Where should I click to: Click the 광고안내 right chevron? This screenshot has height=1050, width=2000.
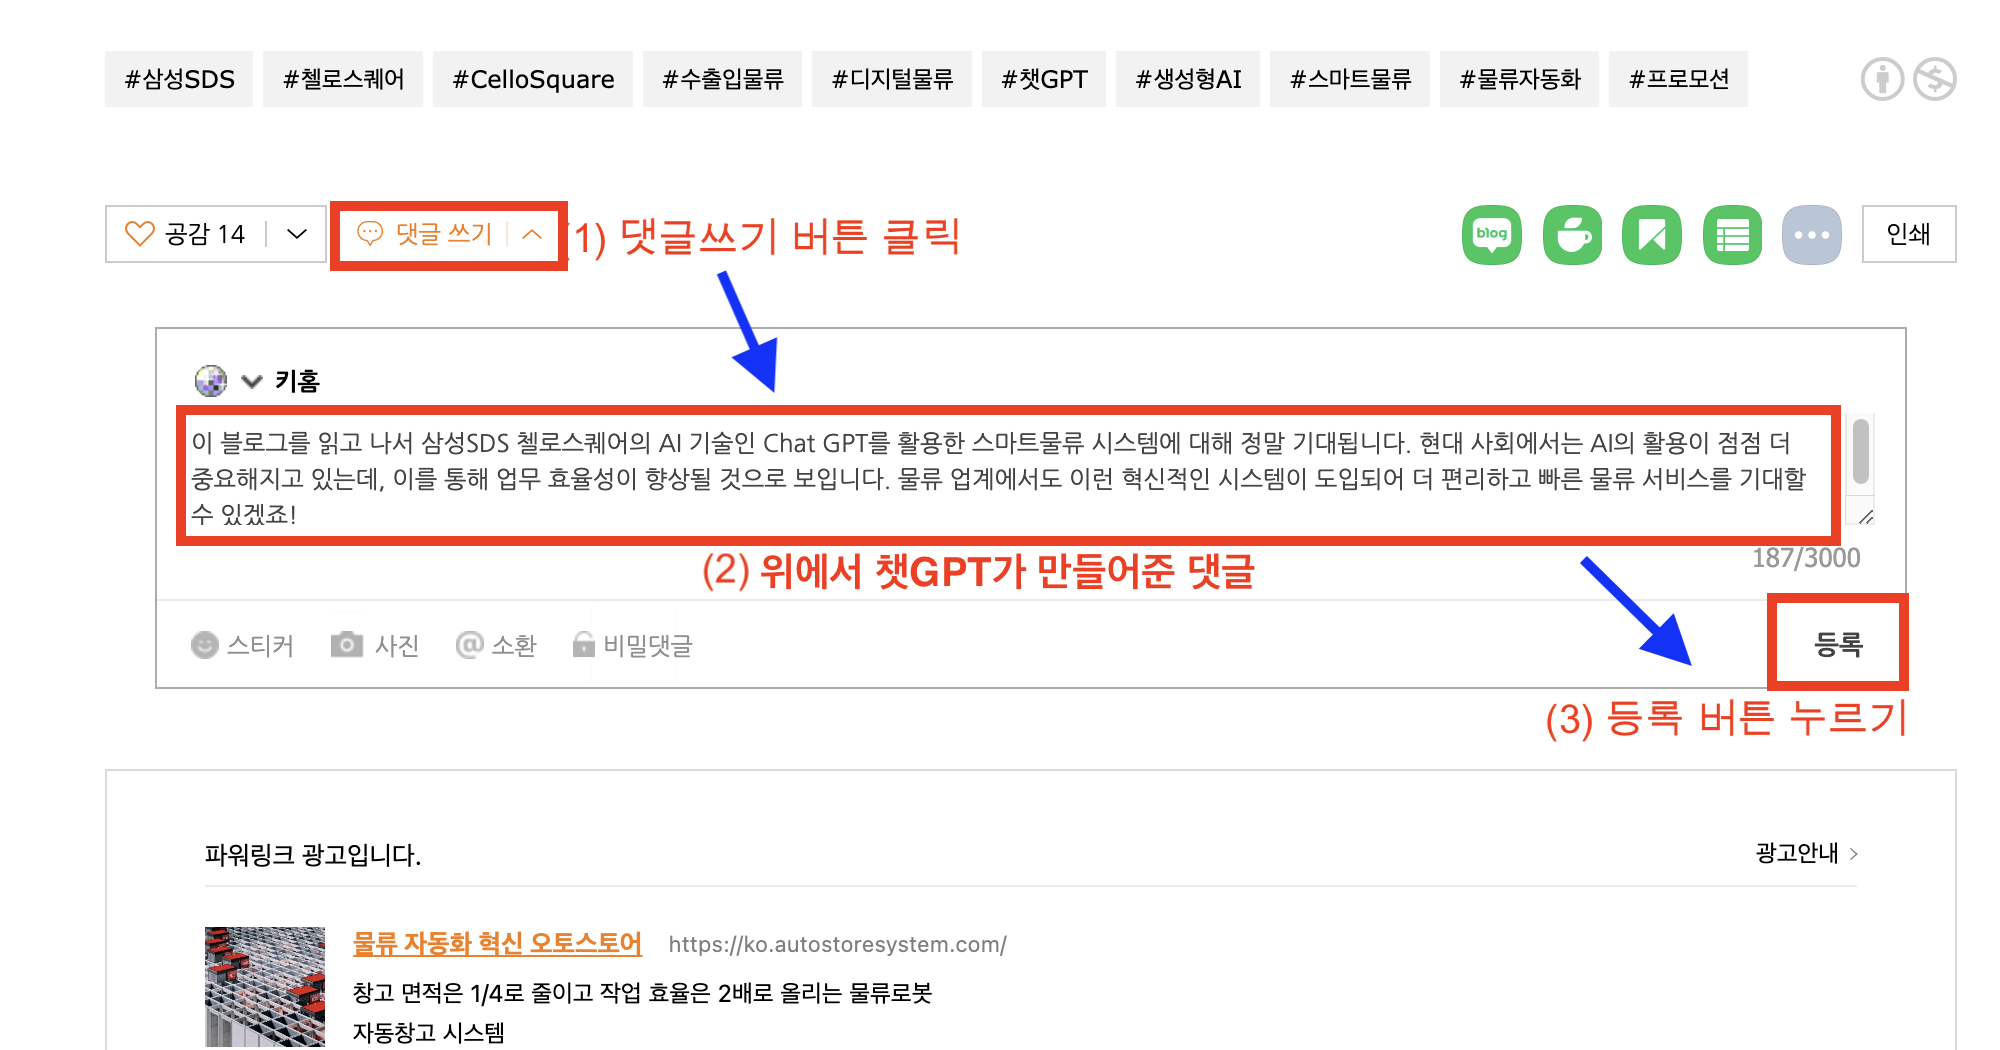(x=1853, y=854)
